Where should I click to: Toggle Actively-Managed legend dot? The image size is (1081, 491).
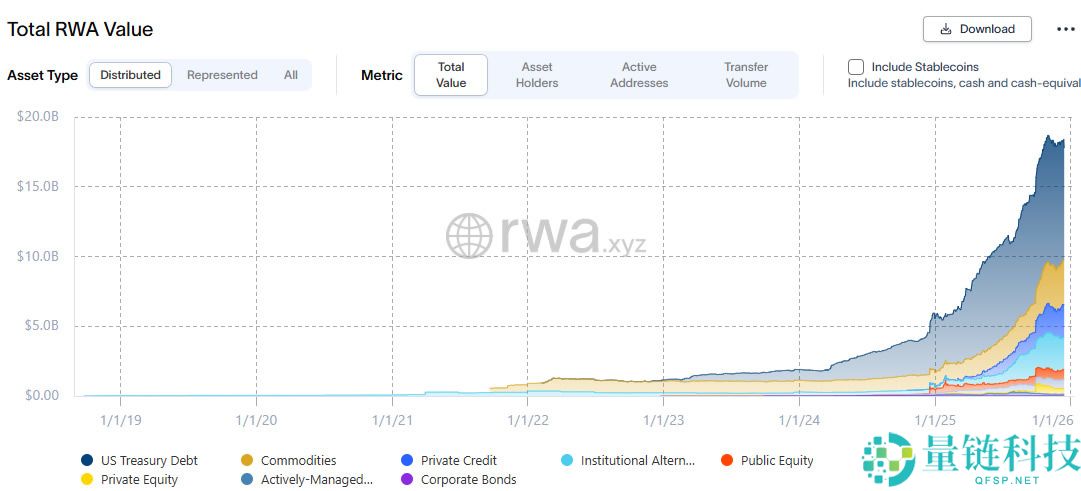[x=247, y=480]
